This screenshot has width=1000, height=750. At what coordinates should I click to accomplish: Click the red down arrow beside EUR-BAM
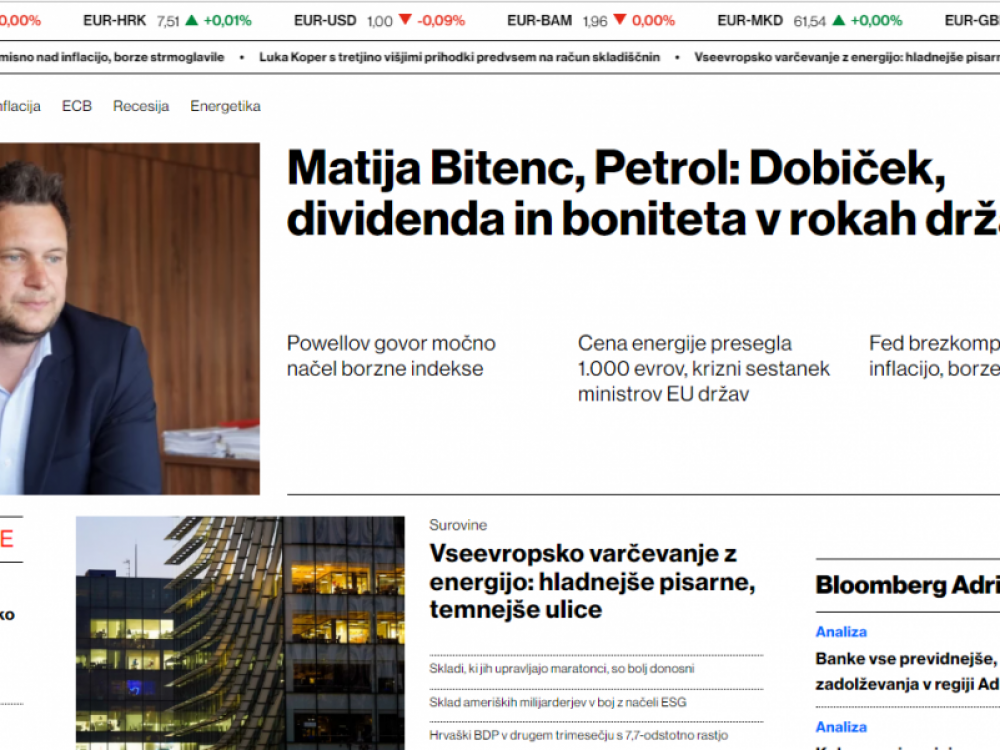619,20
